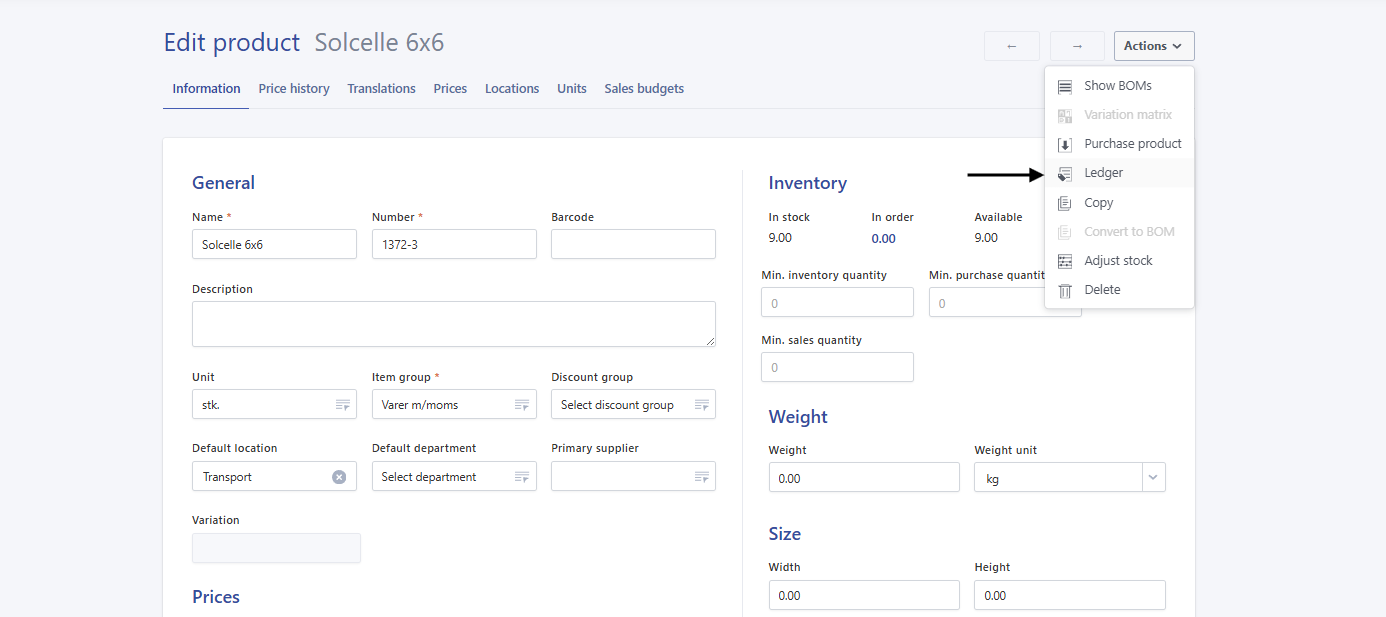The height and width of the screenshot is (617, 1386).
Task: Click the Min. sales quantity field
Action: point(837,367)
